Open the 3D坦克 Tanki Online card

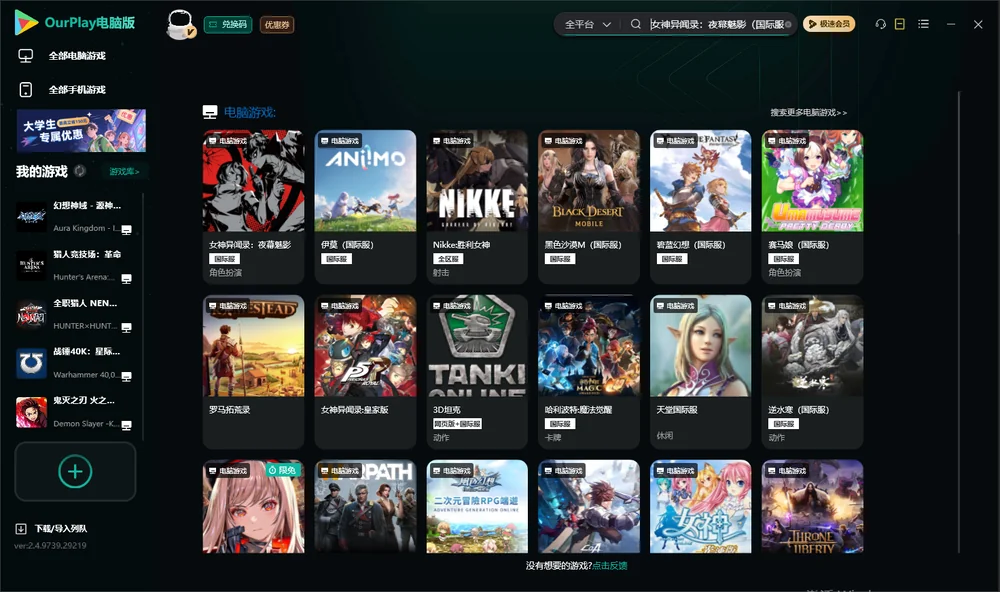click(477, 372)
